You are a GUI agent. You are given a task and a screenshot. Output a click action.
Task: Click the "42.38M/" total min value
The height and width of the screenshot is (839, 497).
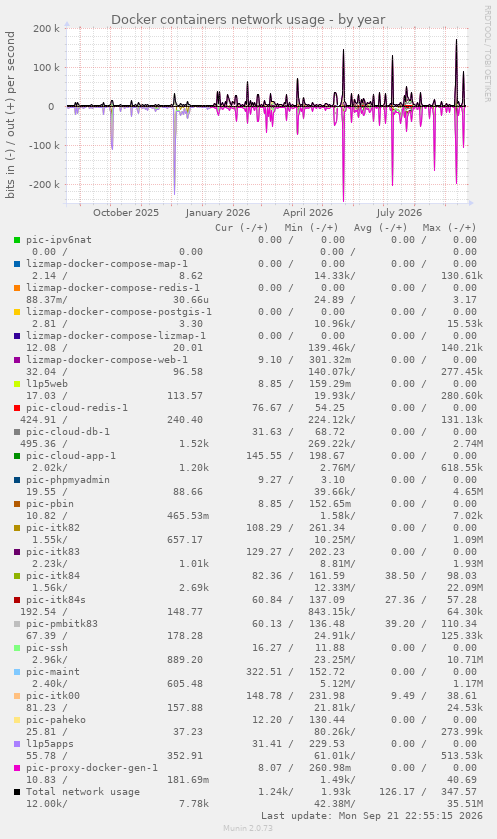(334, 804)
